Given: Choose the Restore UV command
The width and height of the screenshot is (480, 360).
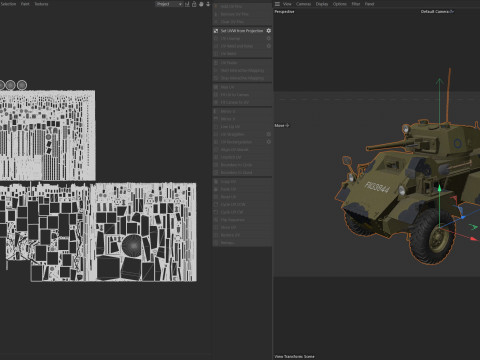Looking at the screenshot, I should 242,235.
